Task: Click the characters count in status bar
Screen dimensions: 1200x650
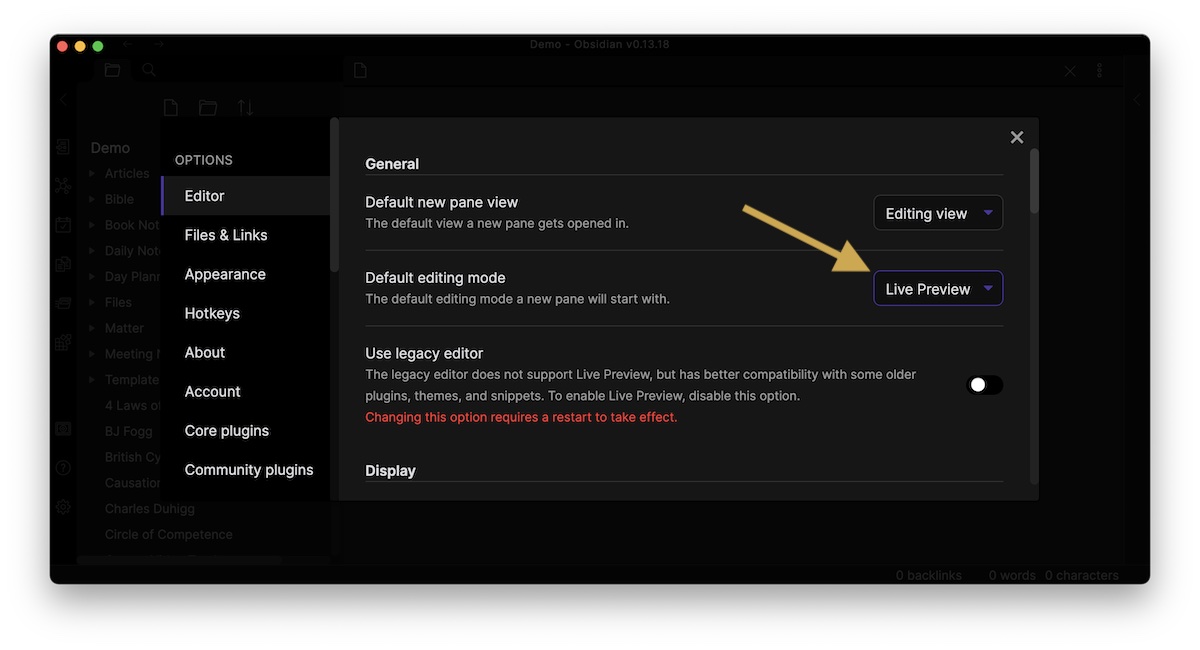Action: [x=1082, y=575]
